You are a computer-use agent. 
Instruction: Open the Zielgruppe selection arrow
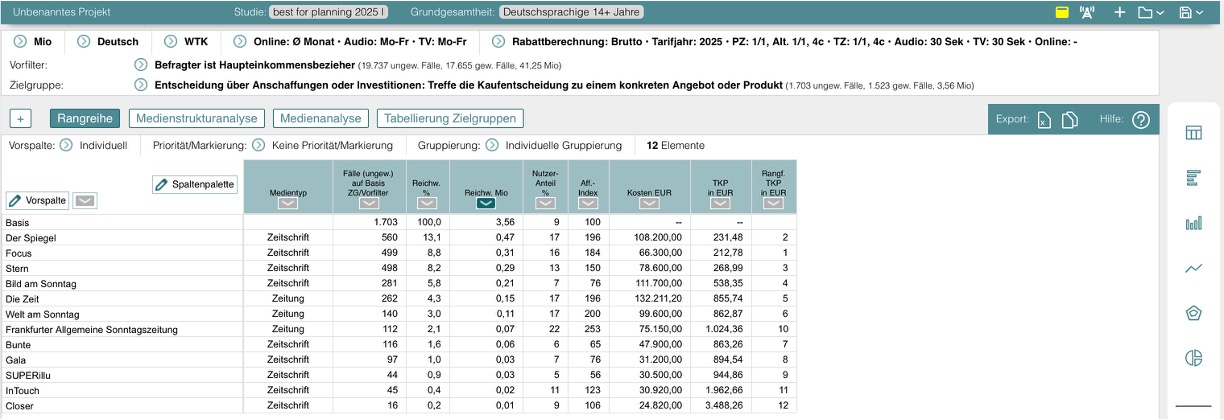tap(140, 85)
